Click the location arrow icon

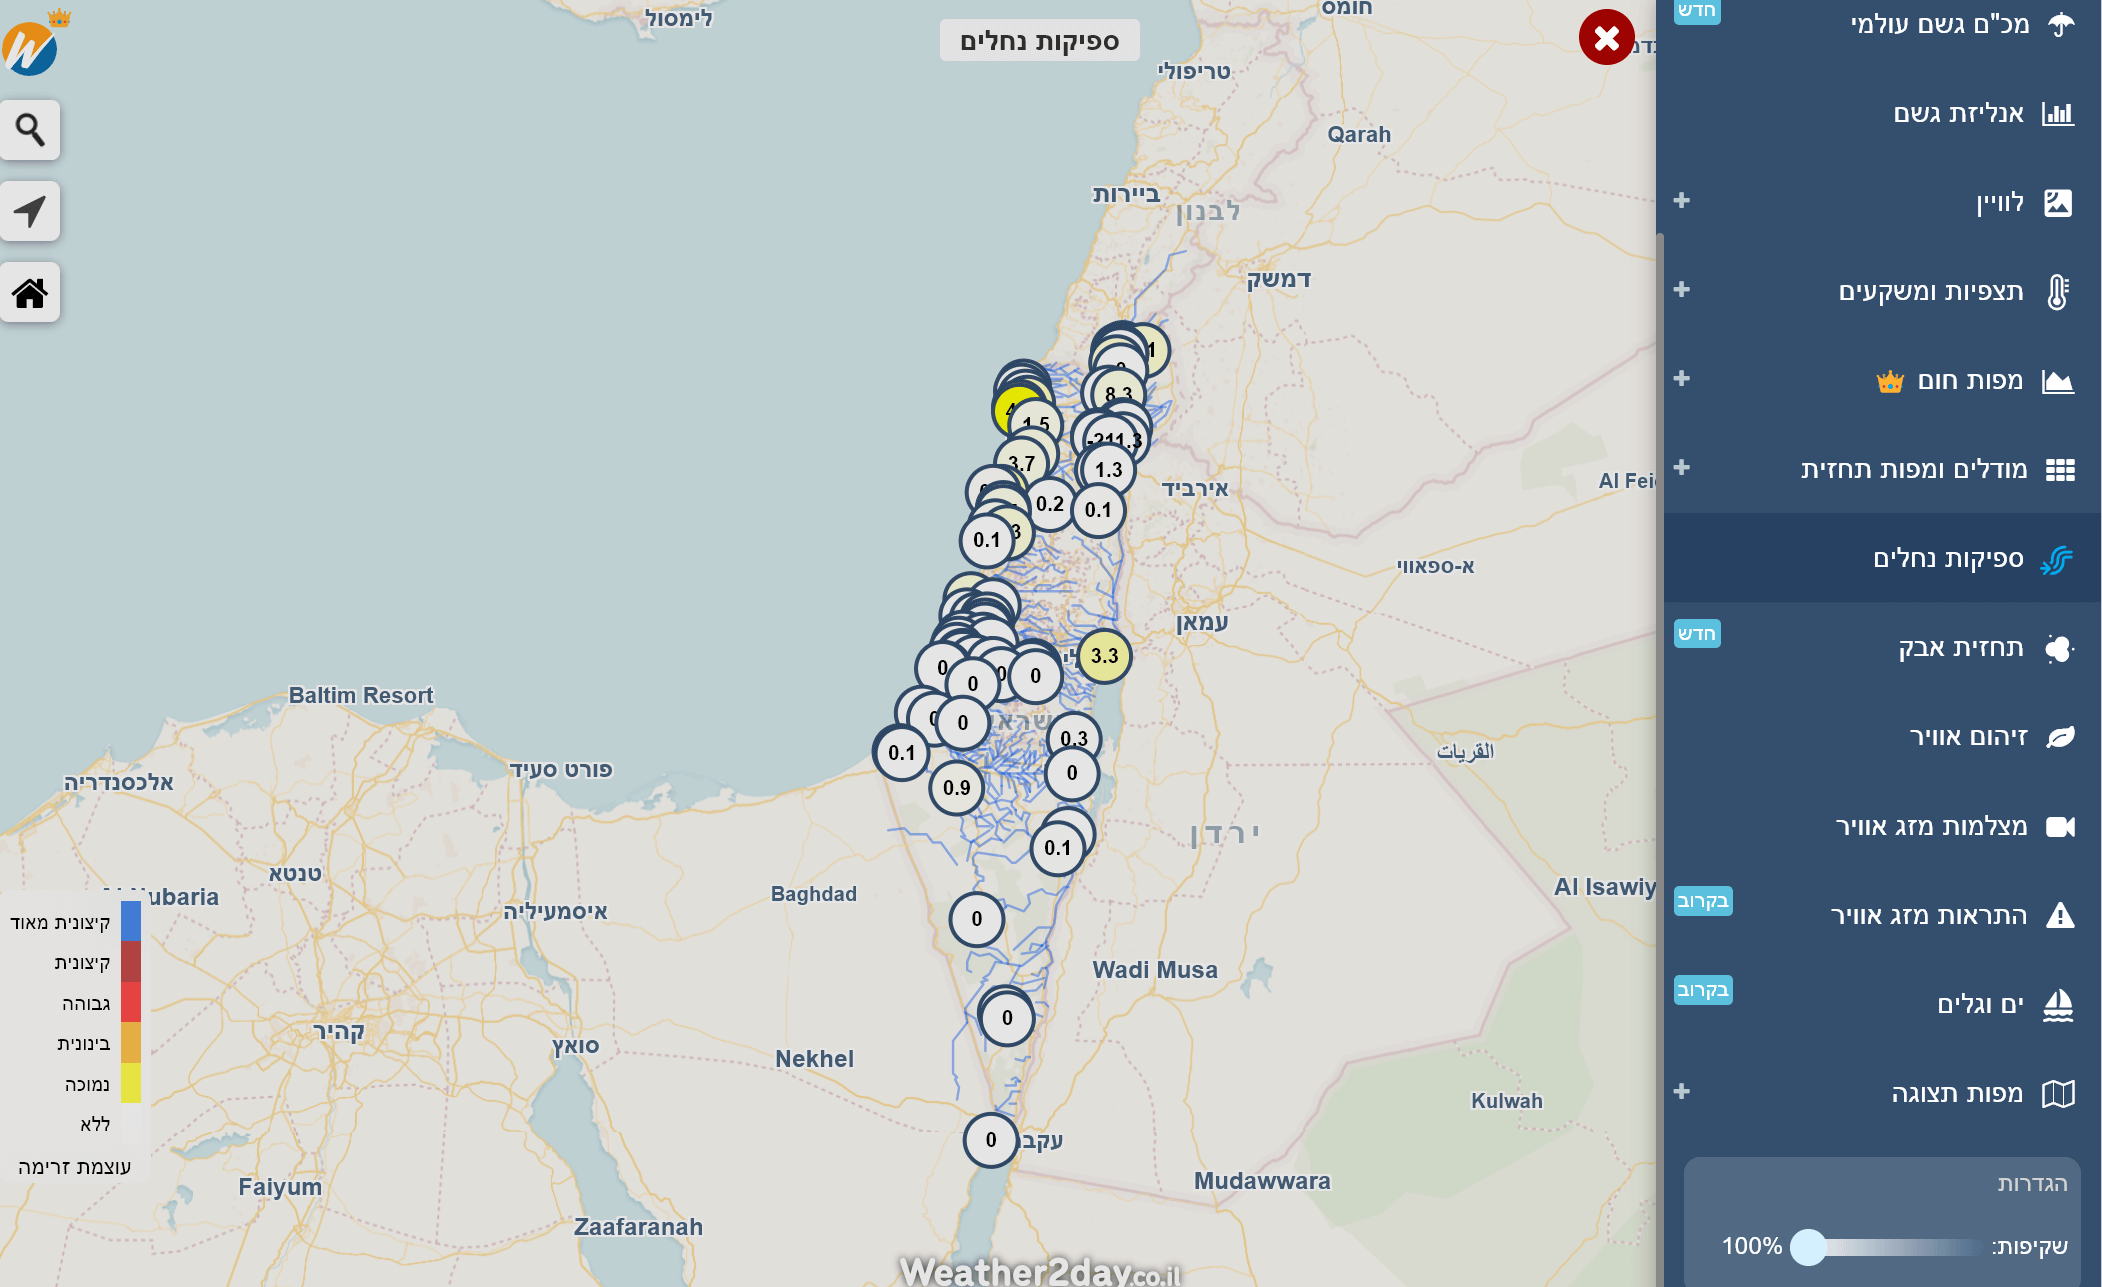(30, 211)
